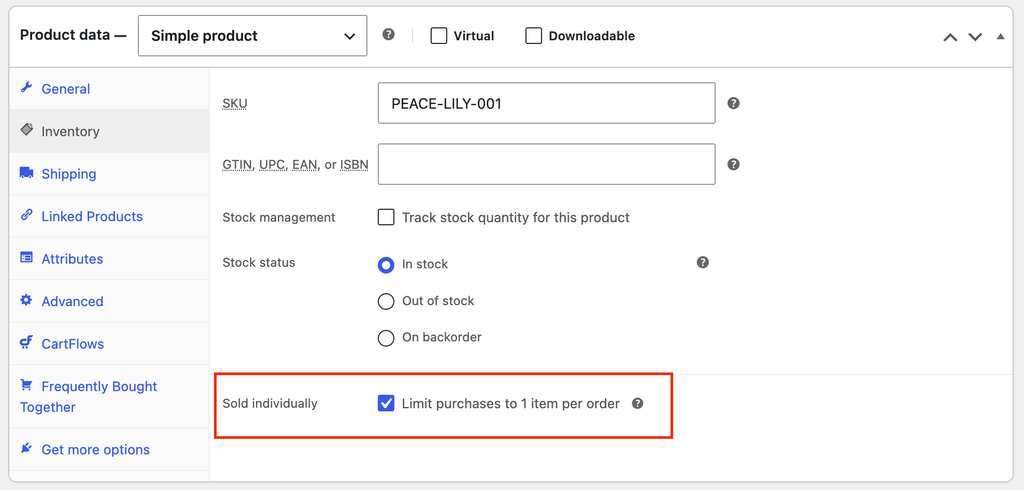Viewport: 1024px width, 490px height.
Task: Click the help icon for Stock status
Action: click(x=703, y=263)
